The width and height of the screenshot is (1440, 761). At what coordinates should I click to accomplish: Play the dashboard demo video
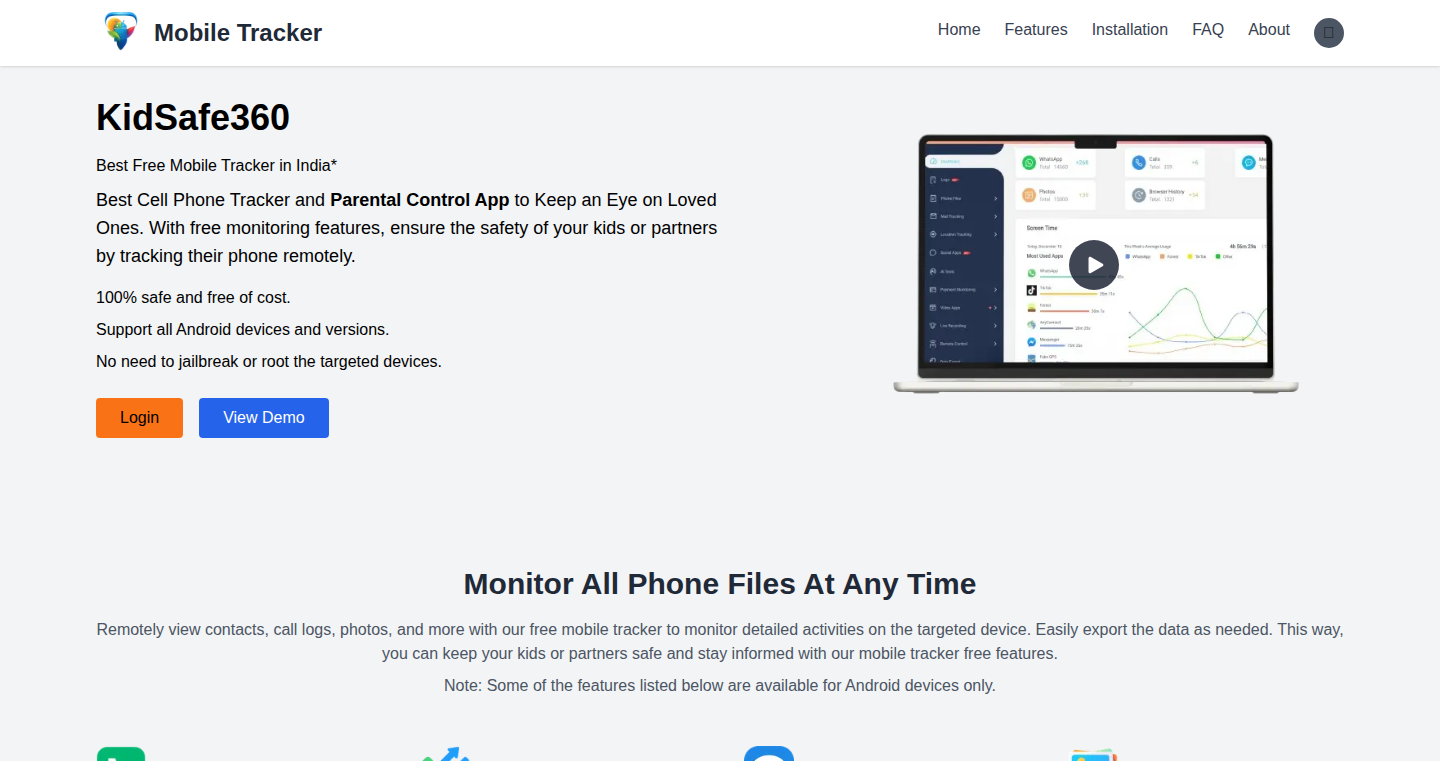[1094, 265]
